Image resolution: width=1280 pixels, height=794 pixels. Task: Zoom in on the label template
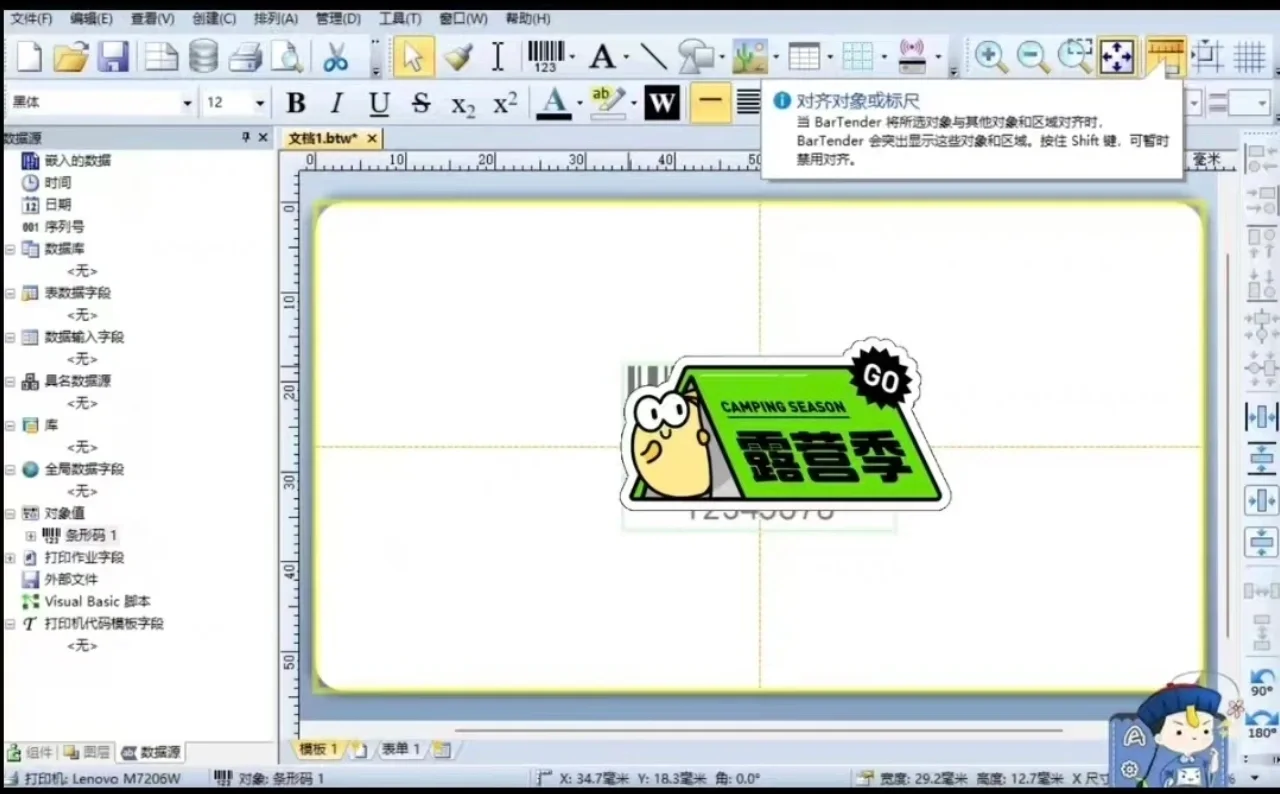991,56
